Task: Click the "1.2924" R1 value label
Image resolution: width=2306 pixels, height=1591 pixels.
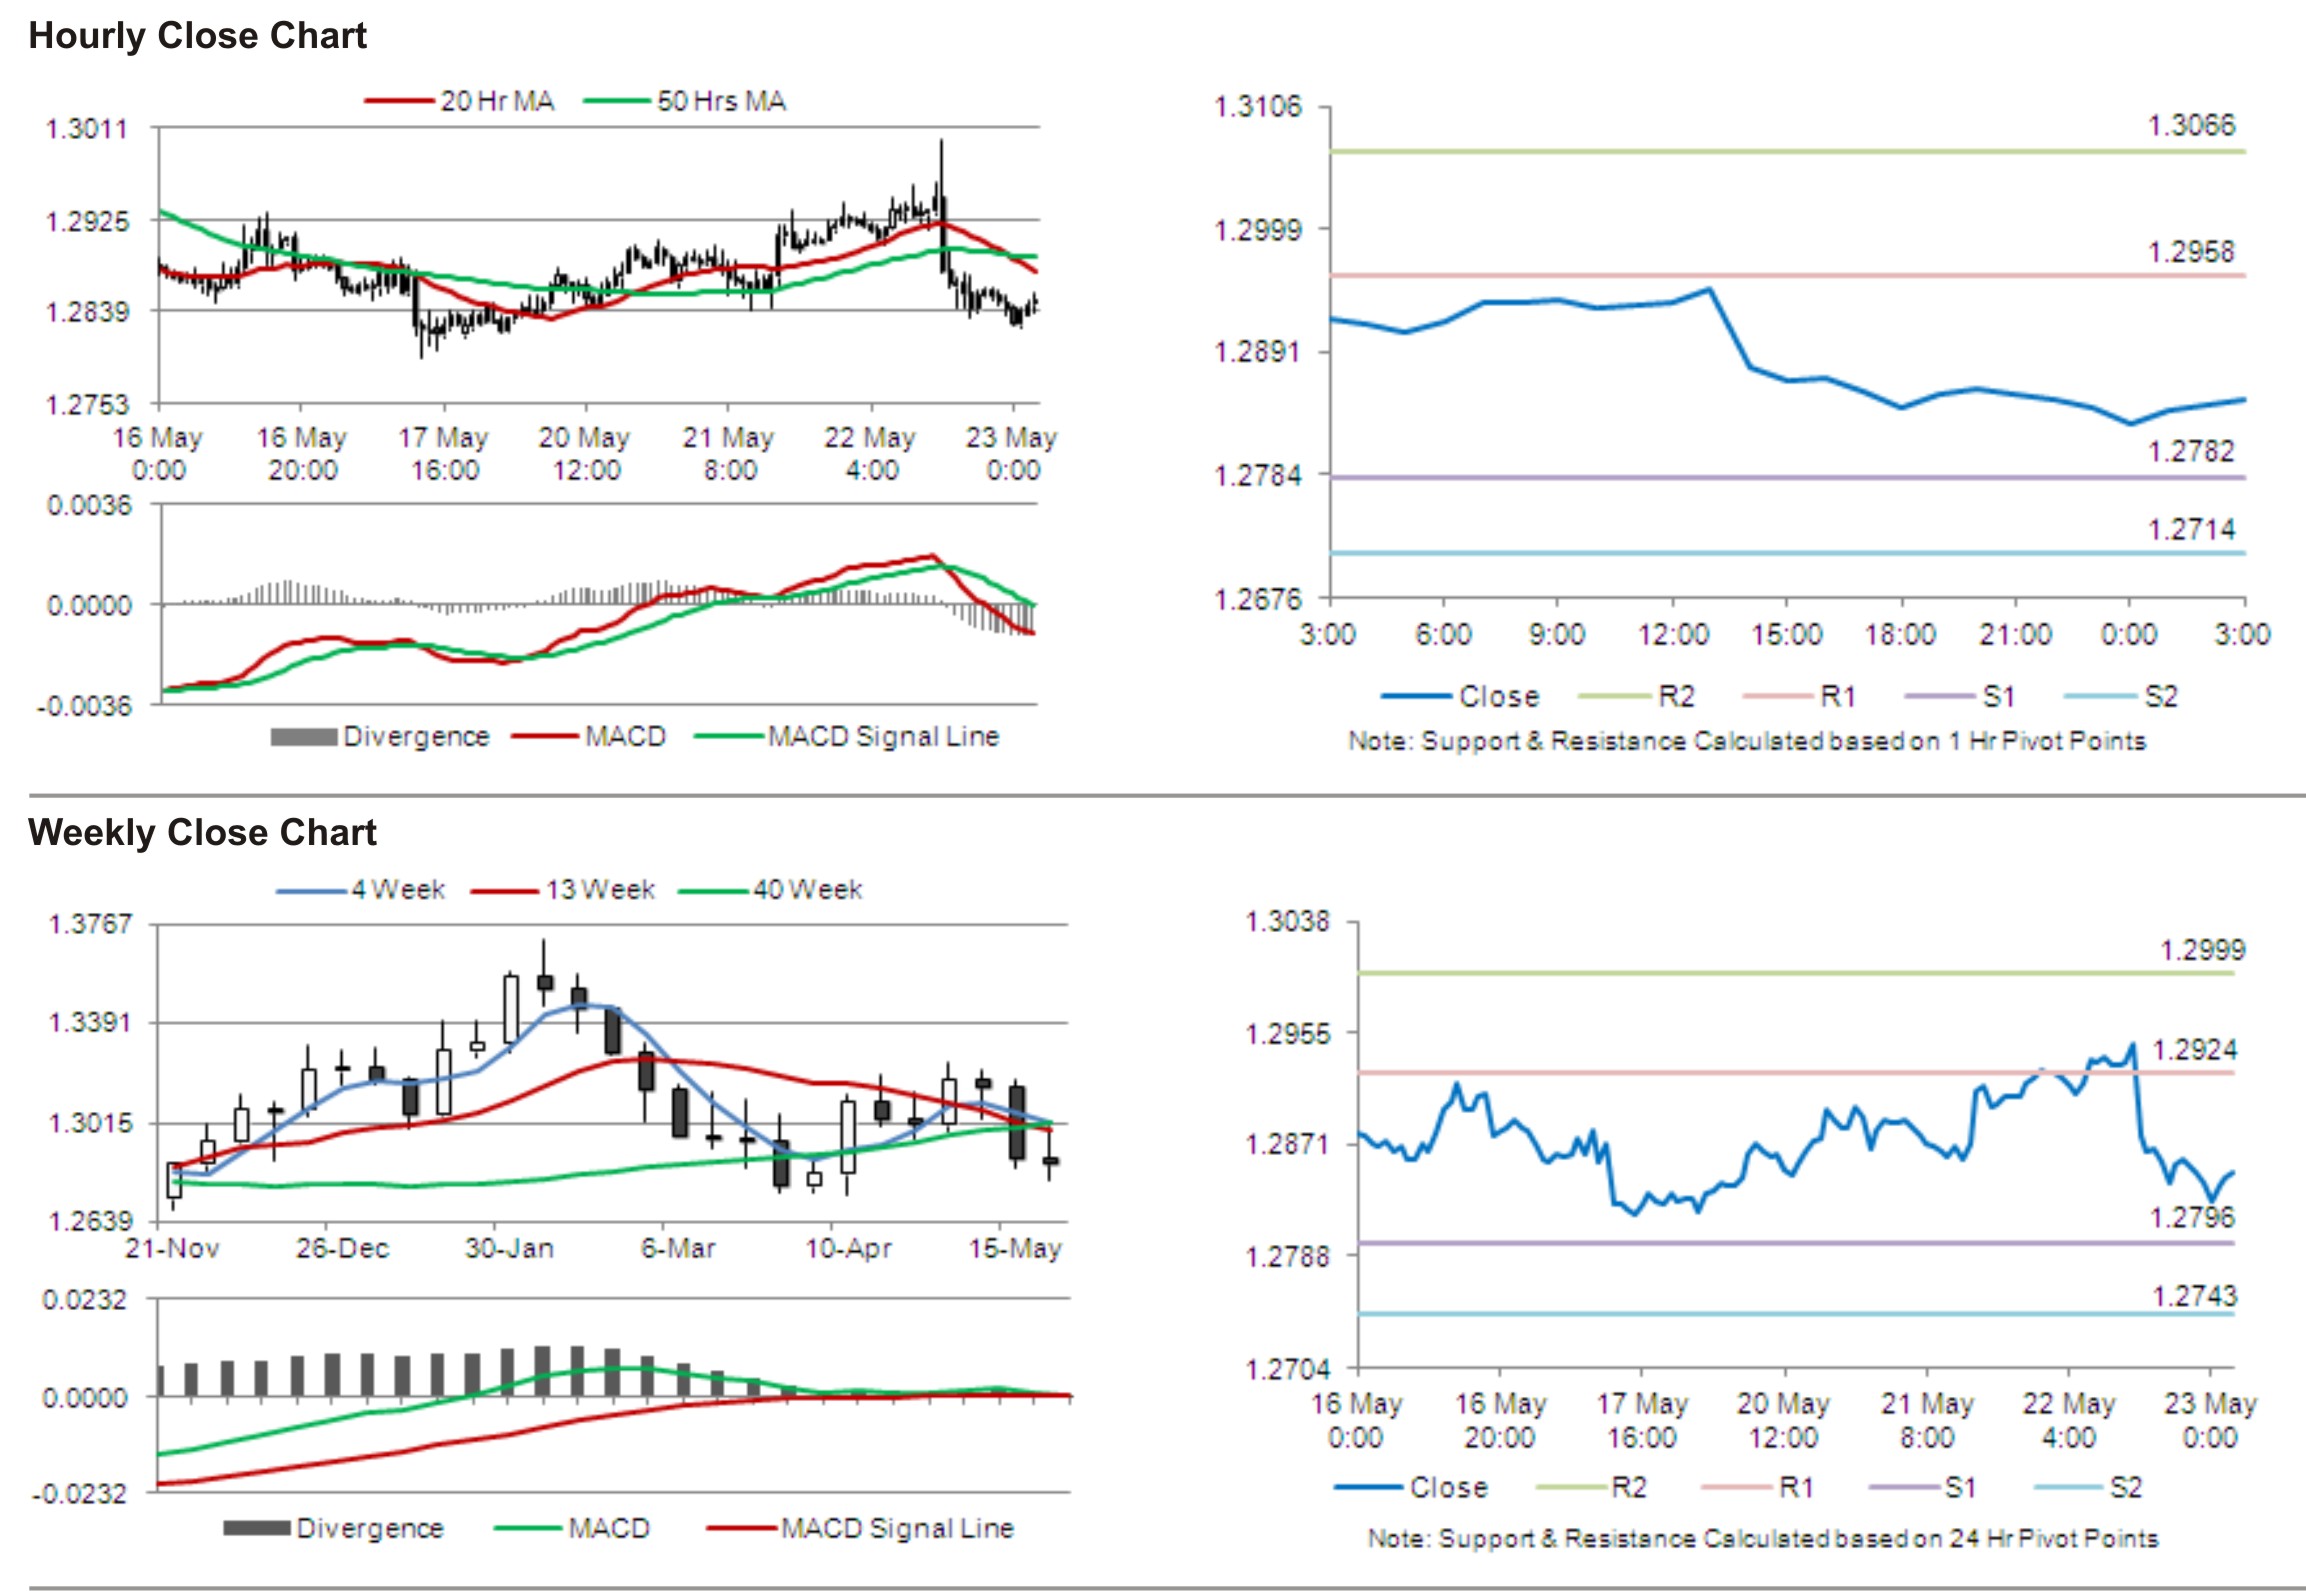Action: (x=2194, y=1050)
